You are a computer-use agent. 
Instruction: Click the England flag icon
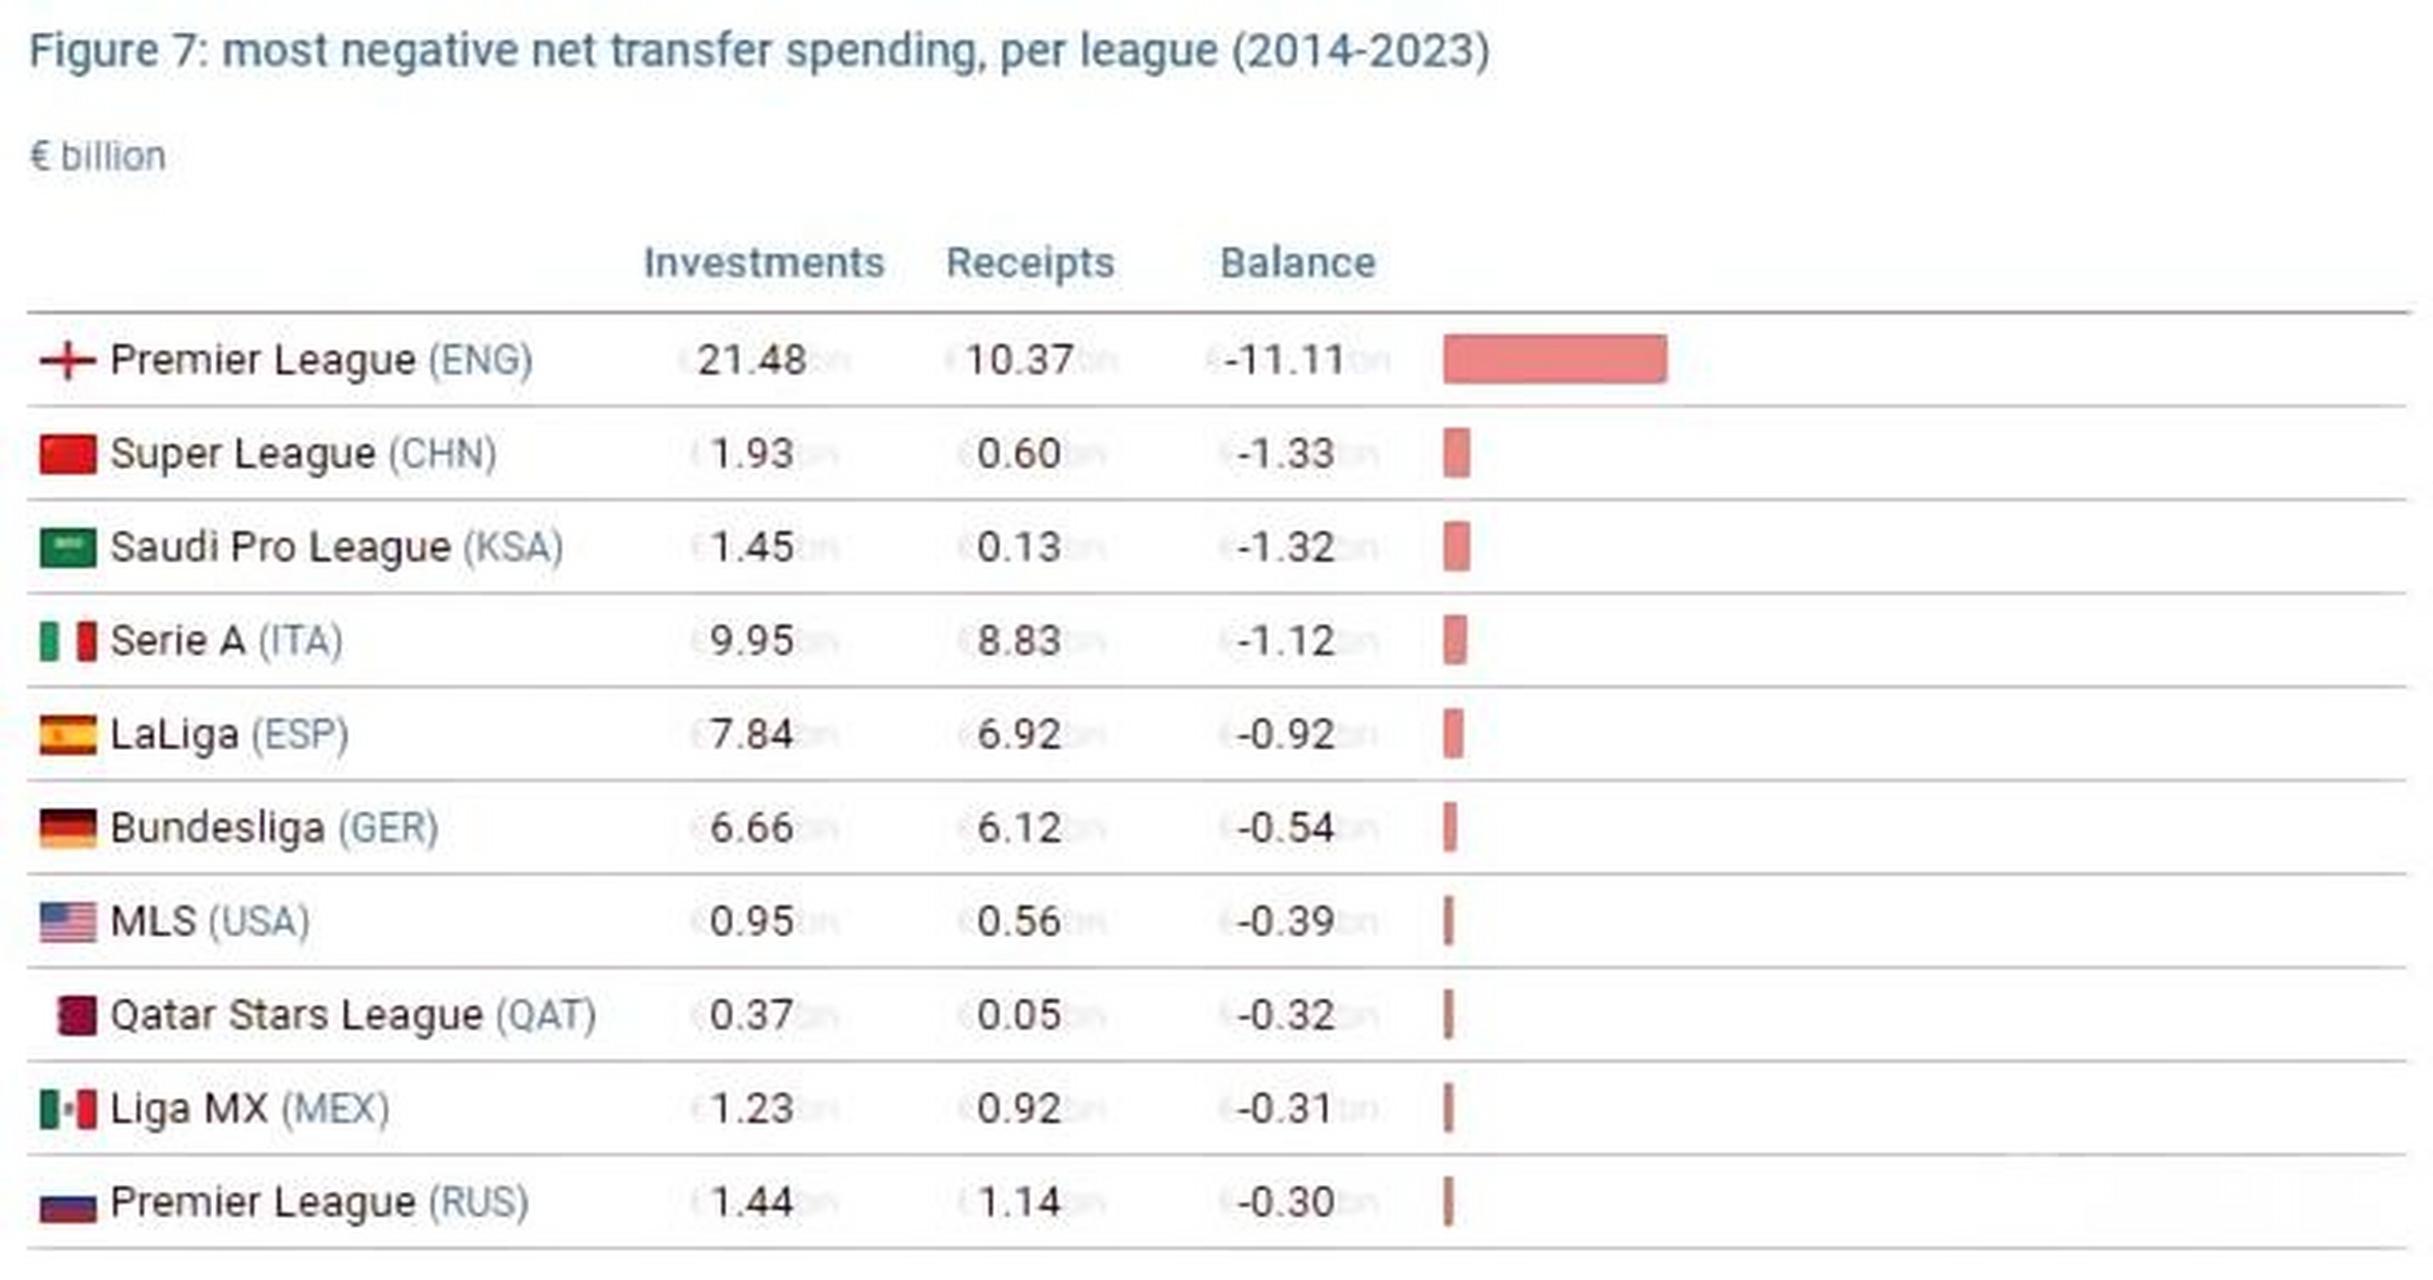tap(67, 360)
